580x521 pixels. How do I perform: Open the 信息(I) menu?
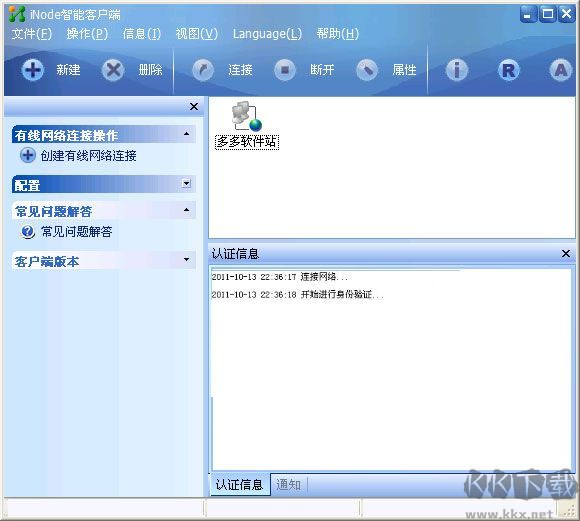142,34
